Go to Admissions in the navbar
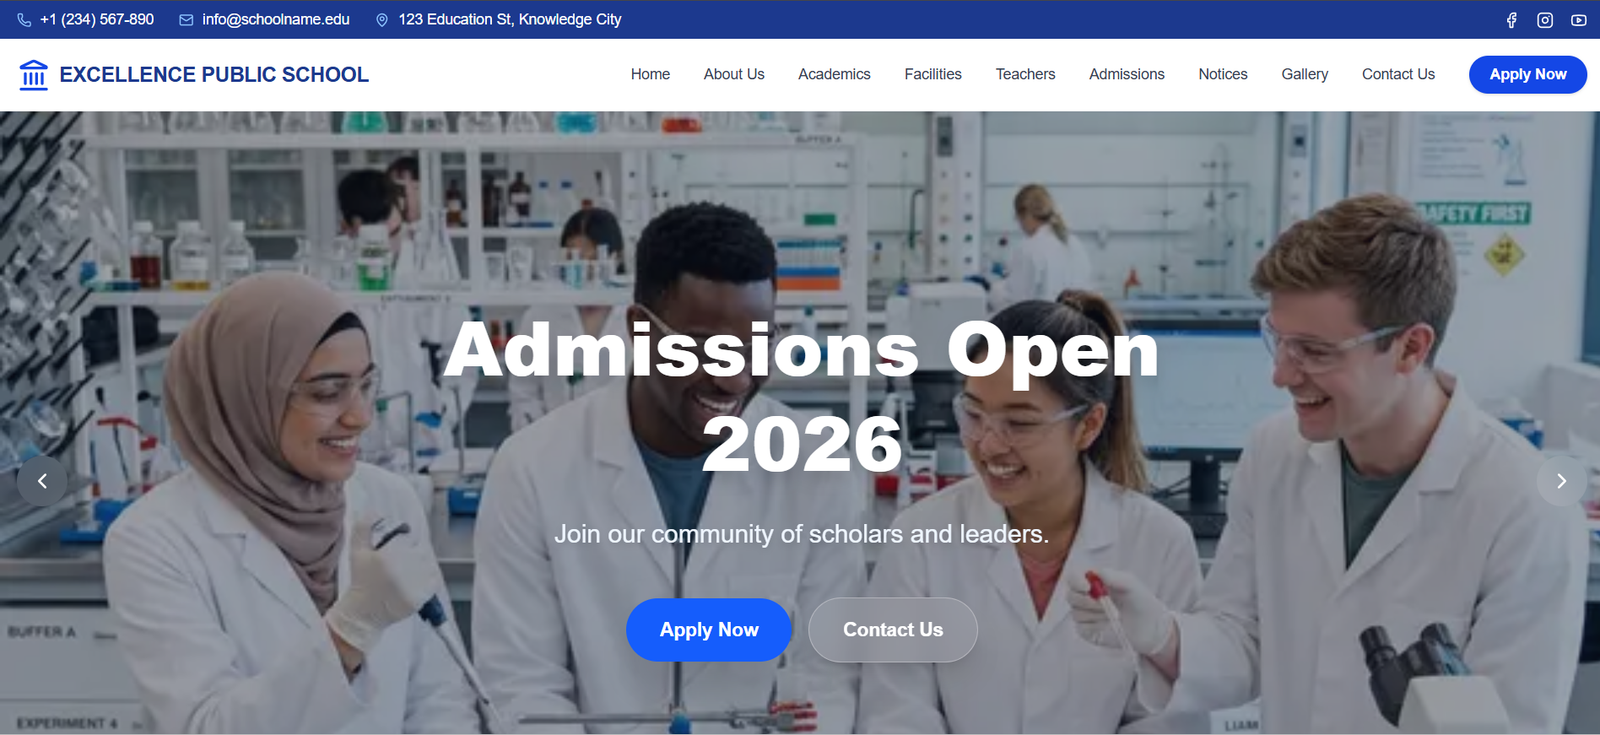Screen dimensions: 1600x735 pos(1127,74)
